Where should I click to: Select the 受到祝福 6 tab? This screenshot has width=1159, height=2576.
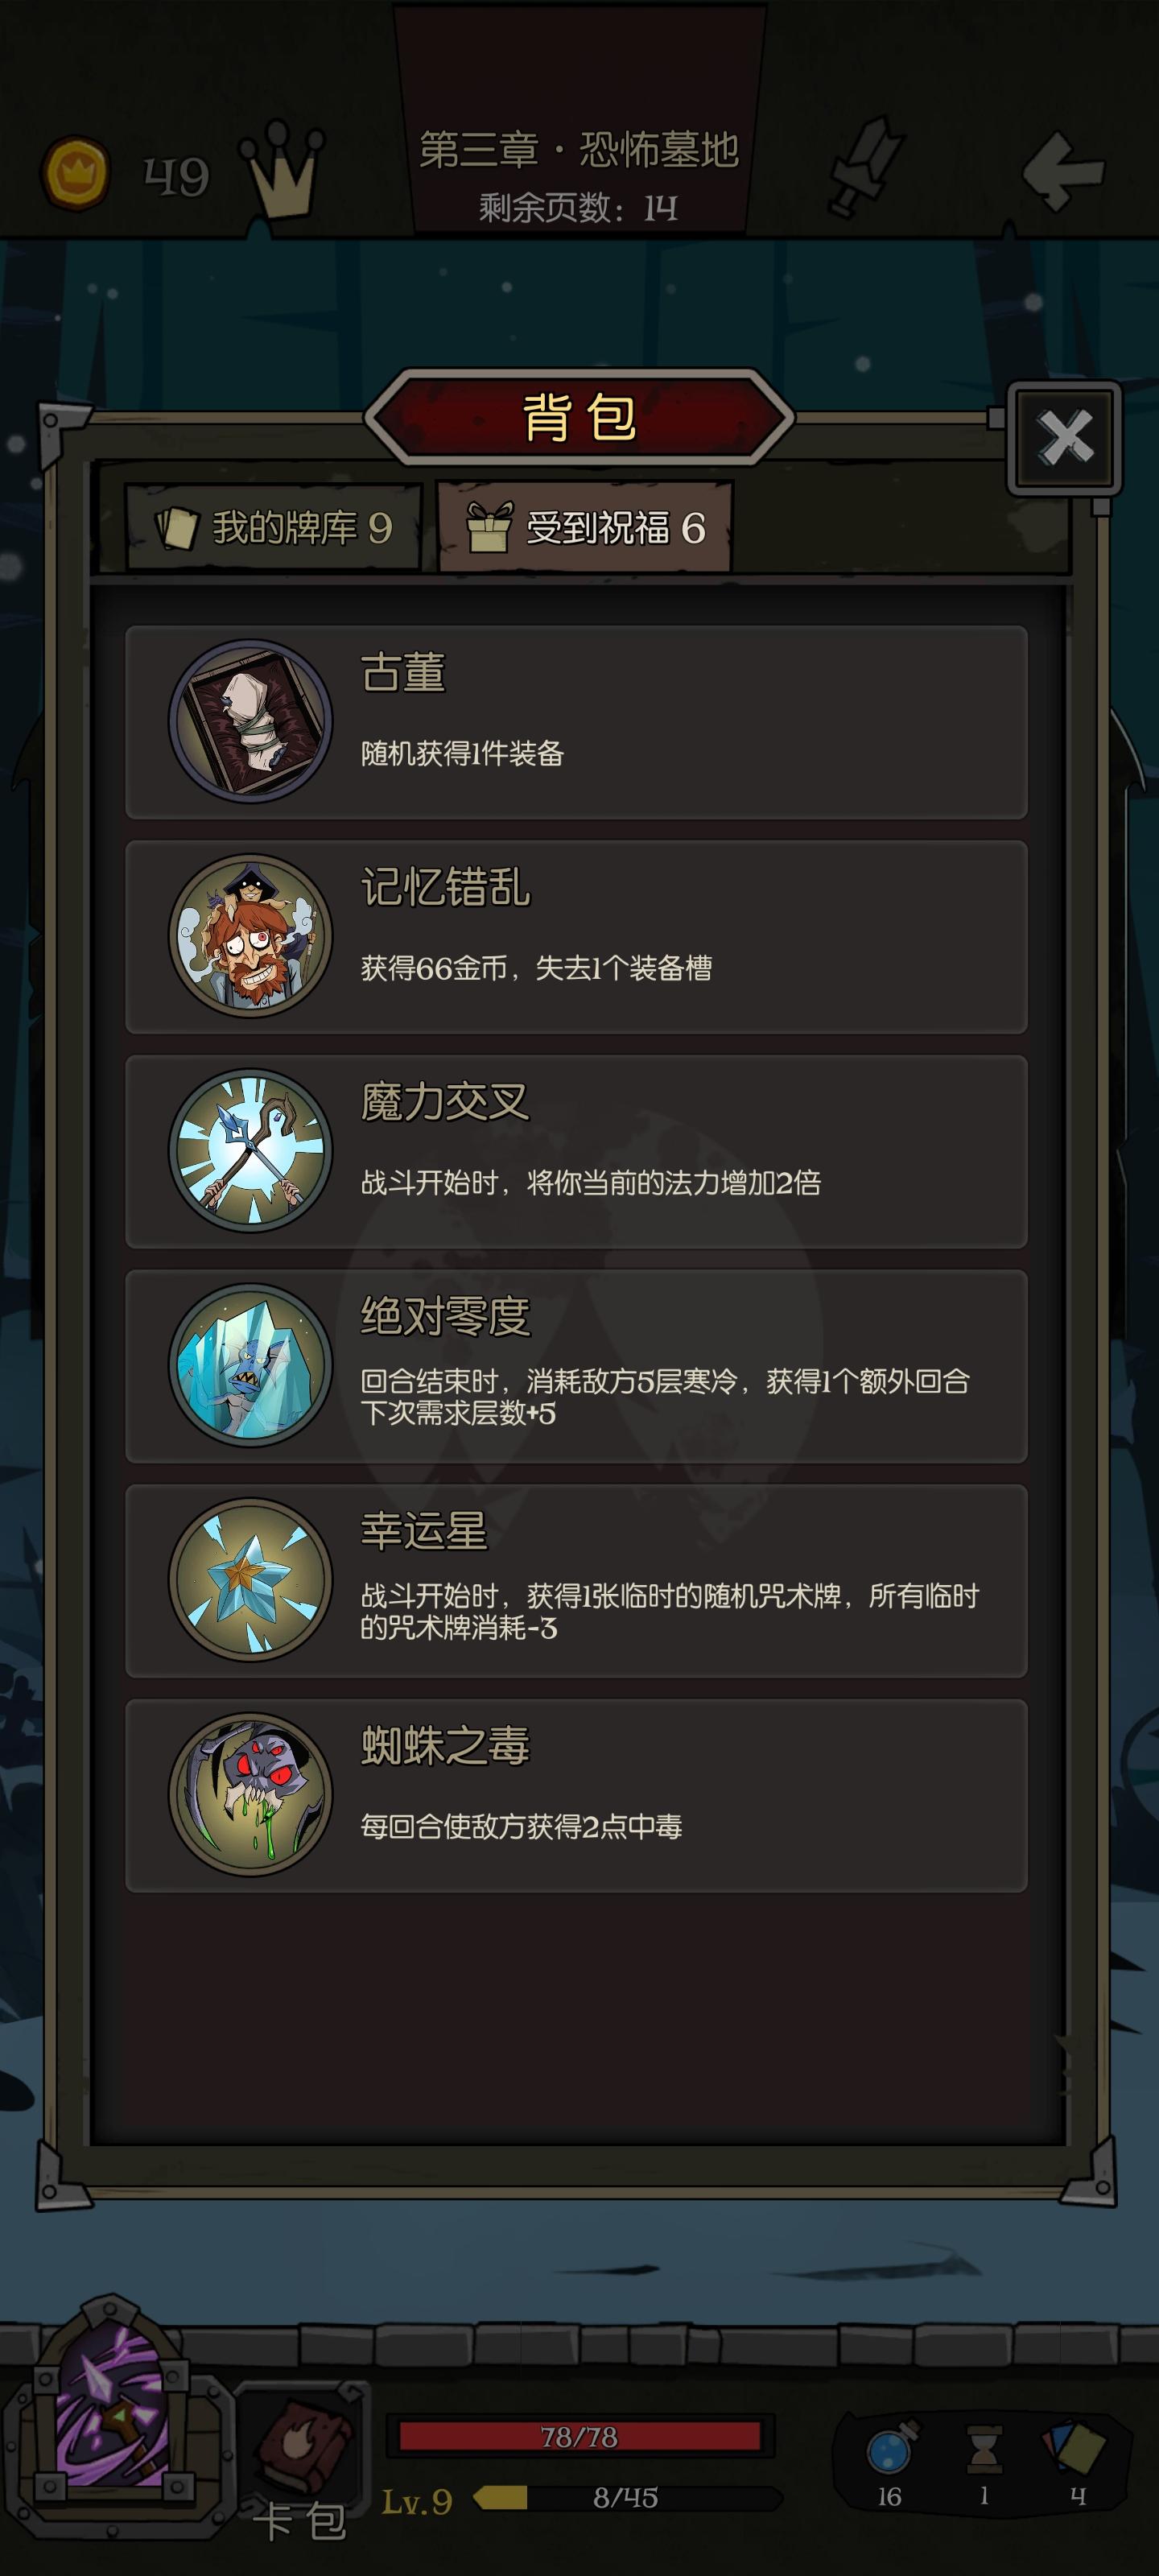pyautogui.click(x=585, y=527)
